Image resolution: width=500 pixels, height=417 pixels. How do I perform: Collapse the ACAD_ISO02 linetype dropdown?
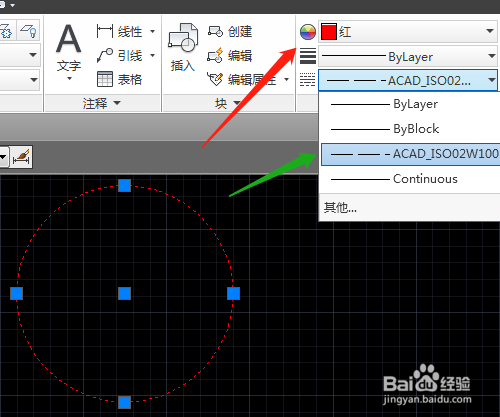[x=491, y=80]
